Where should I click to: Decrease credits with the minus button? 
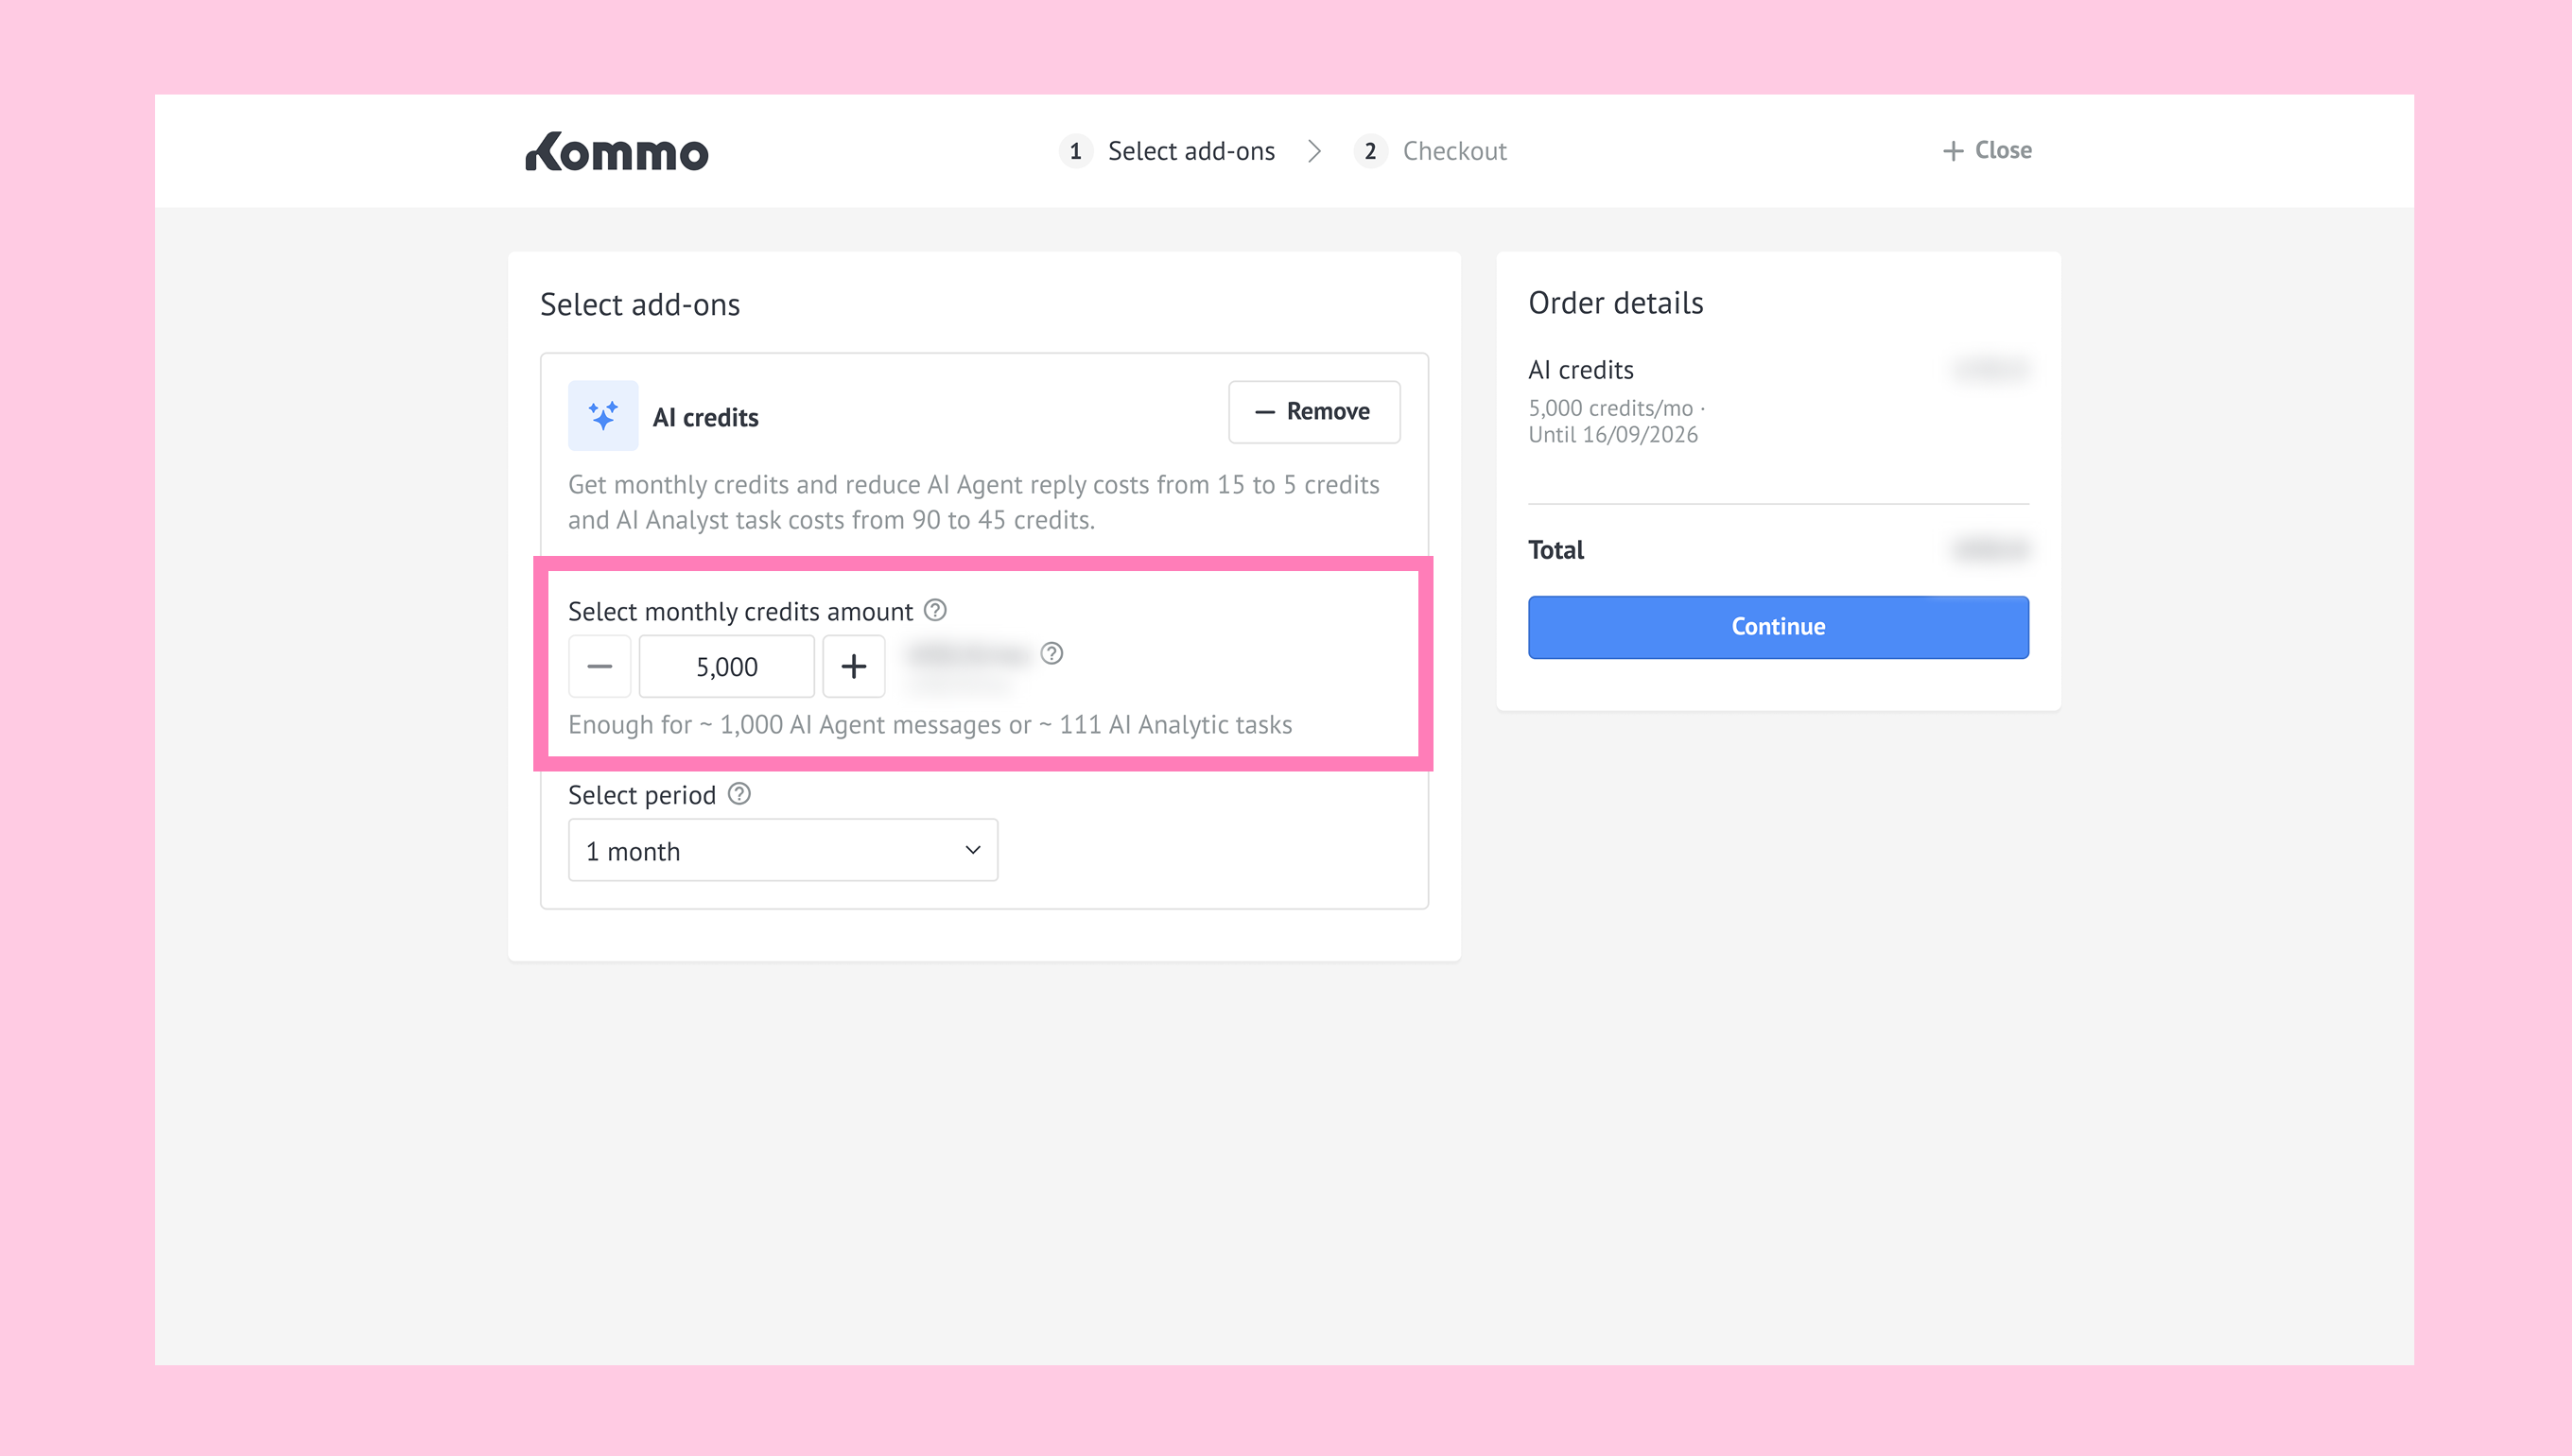pyautogui.click(x=600, y=666)
